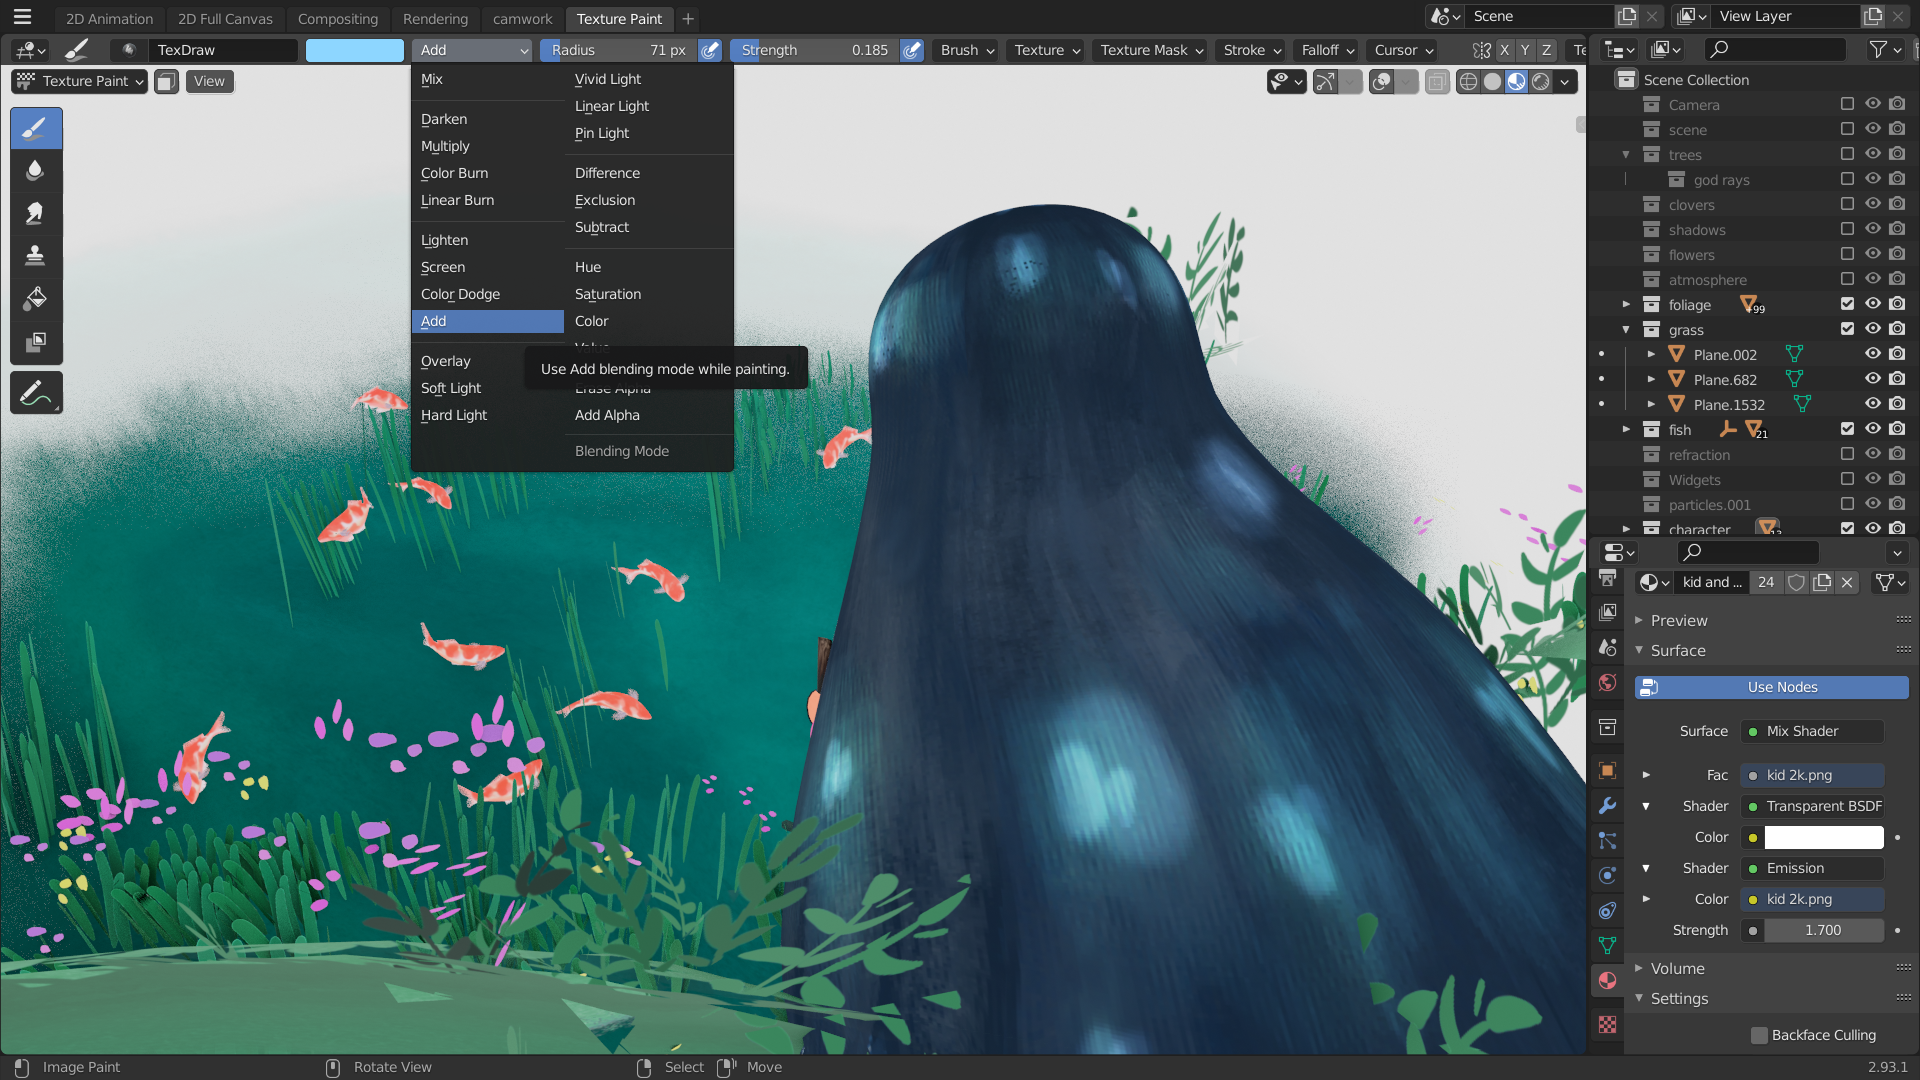
Task: Open the View menu button
Action: 209,81
